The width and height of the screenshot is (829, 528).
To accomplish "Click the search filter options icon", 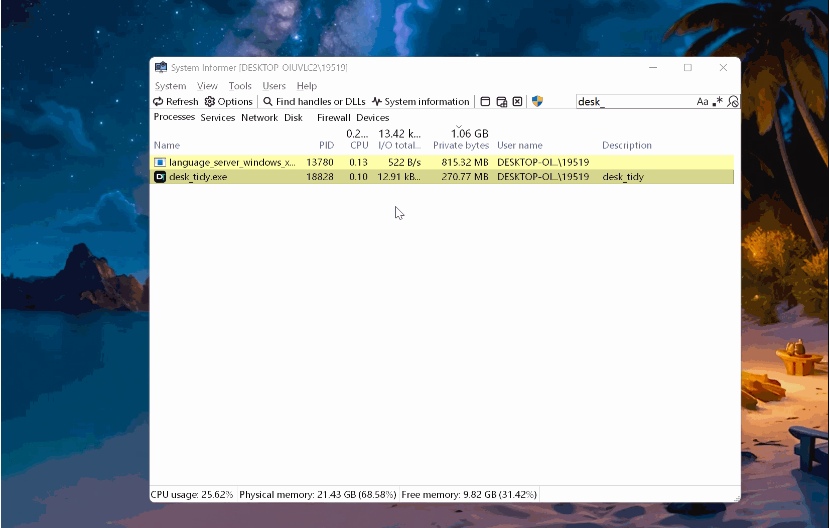I will click(733, 101).
